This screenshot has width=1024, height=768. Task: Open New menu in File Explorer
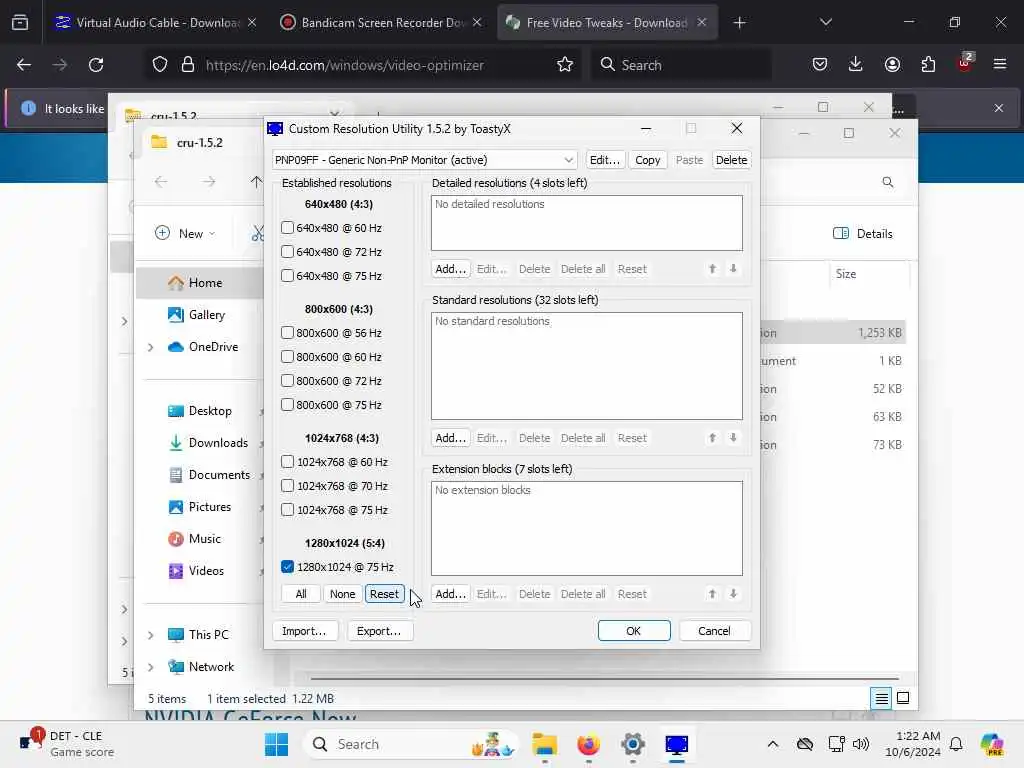(185, 234)
